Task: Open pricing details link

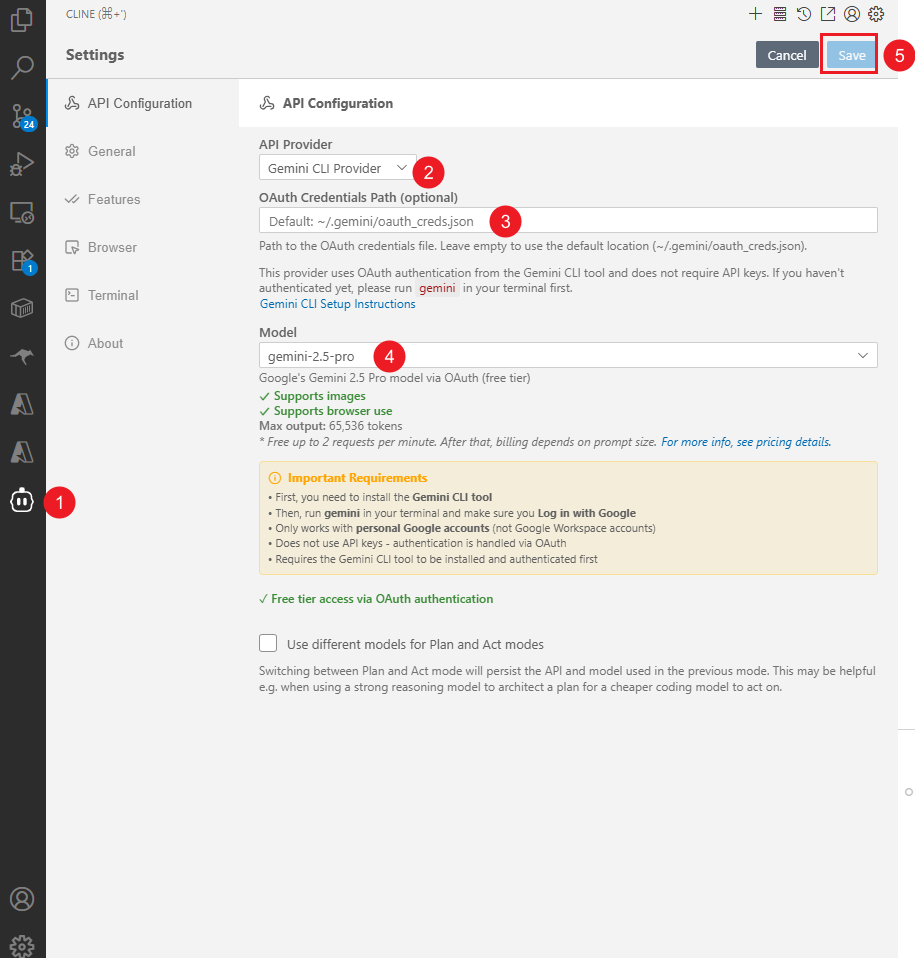Action: (x=746, y=442)
